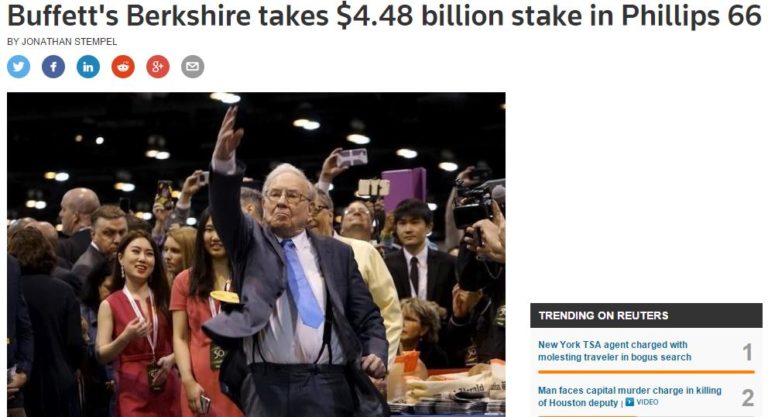Email this article using envelope icon
Image resolution: width=768 pixels, height=417 pixels.
(x=192, y=67)
